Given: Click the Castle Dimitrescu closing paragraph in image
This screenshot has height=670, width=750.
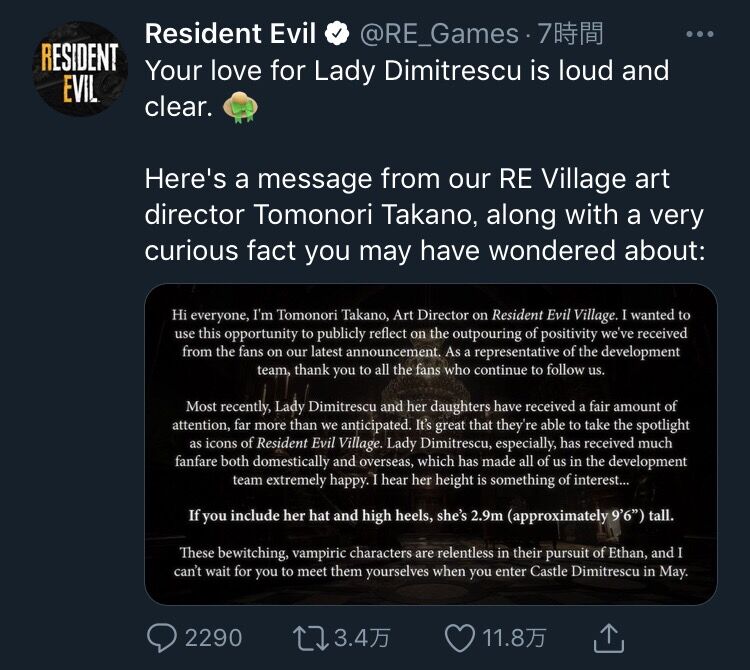Looking at the screenshot, I should point(431,562).
